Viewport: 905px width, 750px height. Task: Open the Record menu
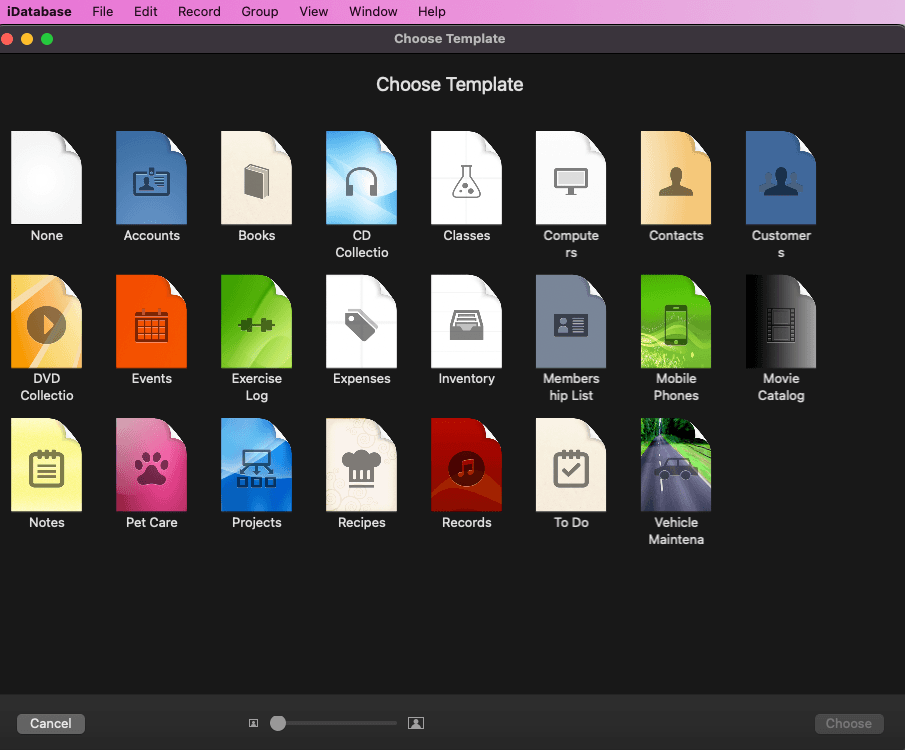199,12
